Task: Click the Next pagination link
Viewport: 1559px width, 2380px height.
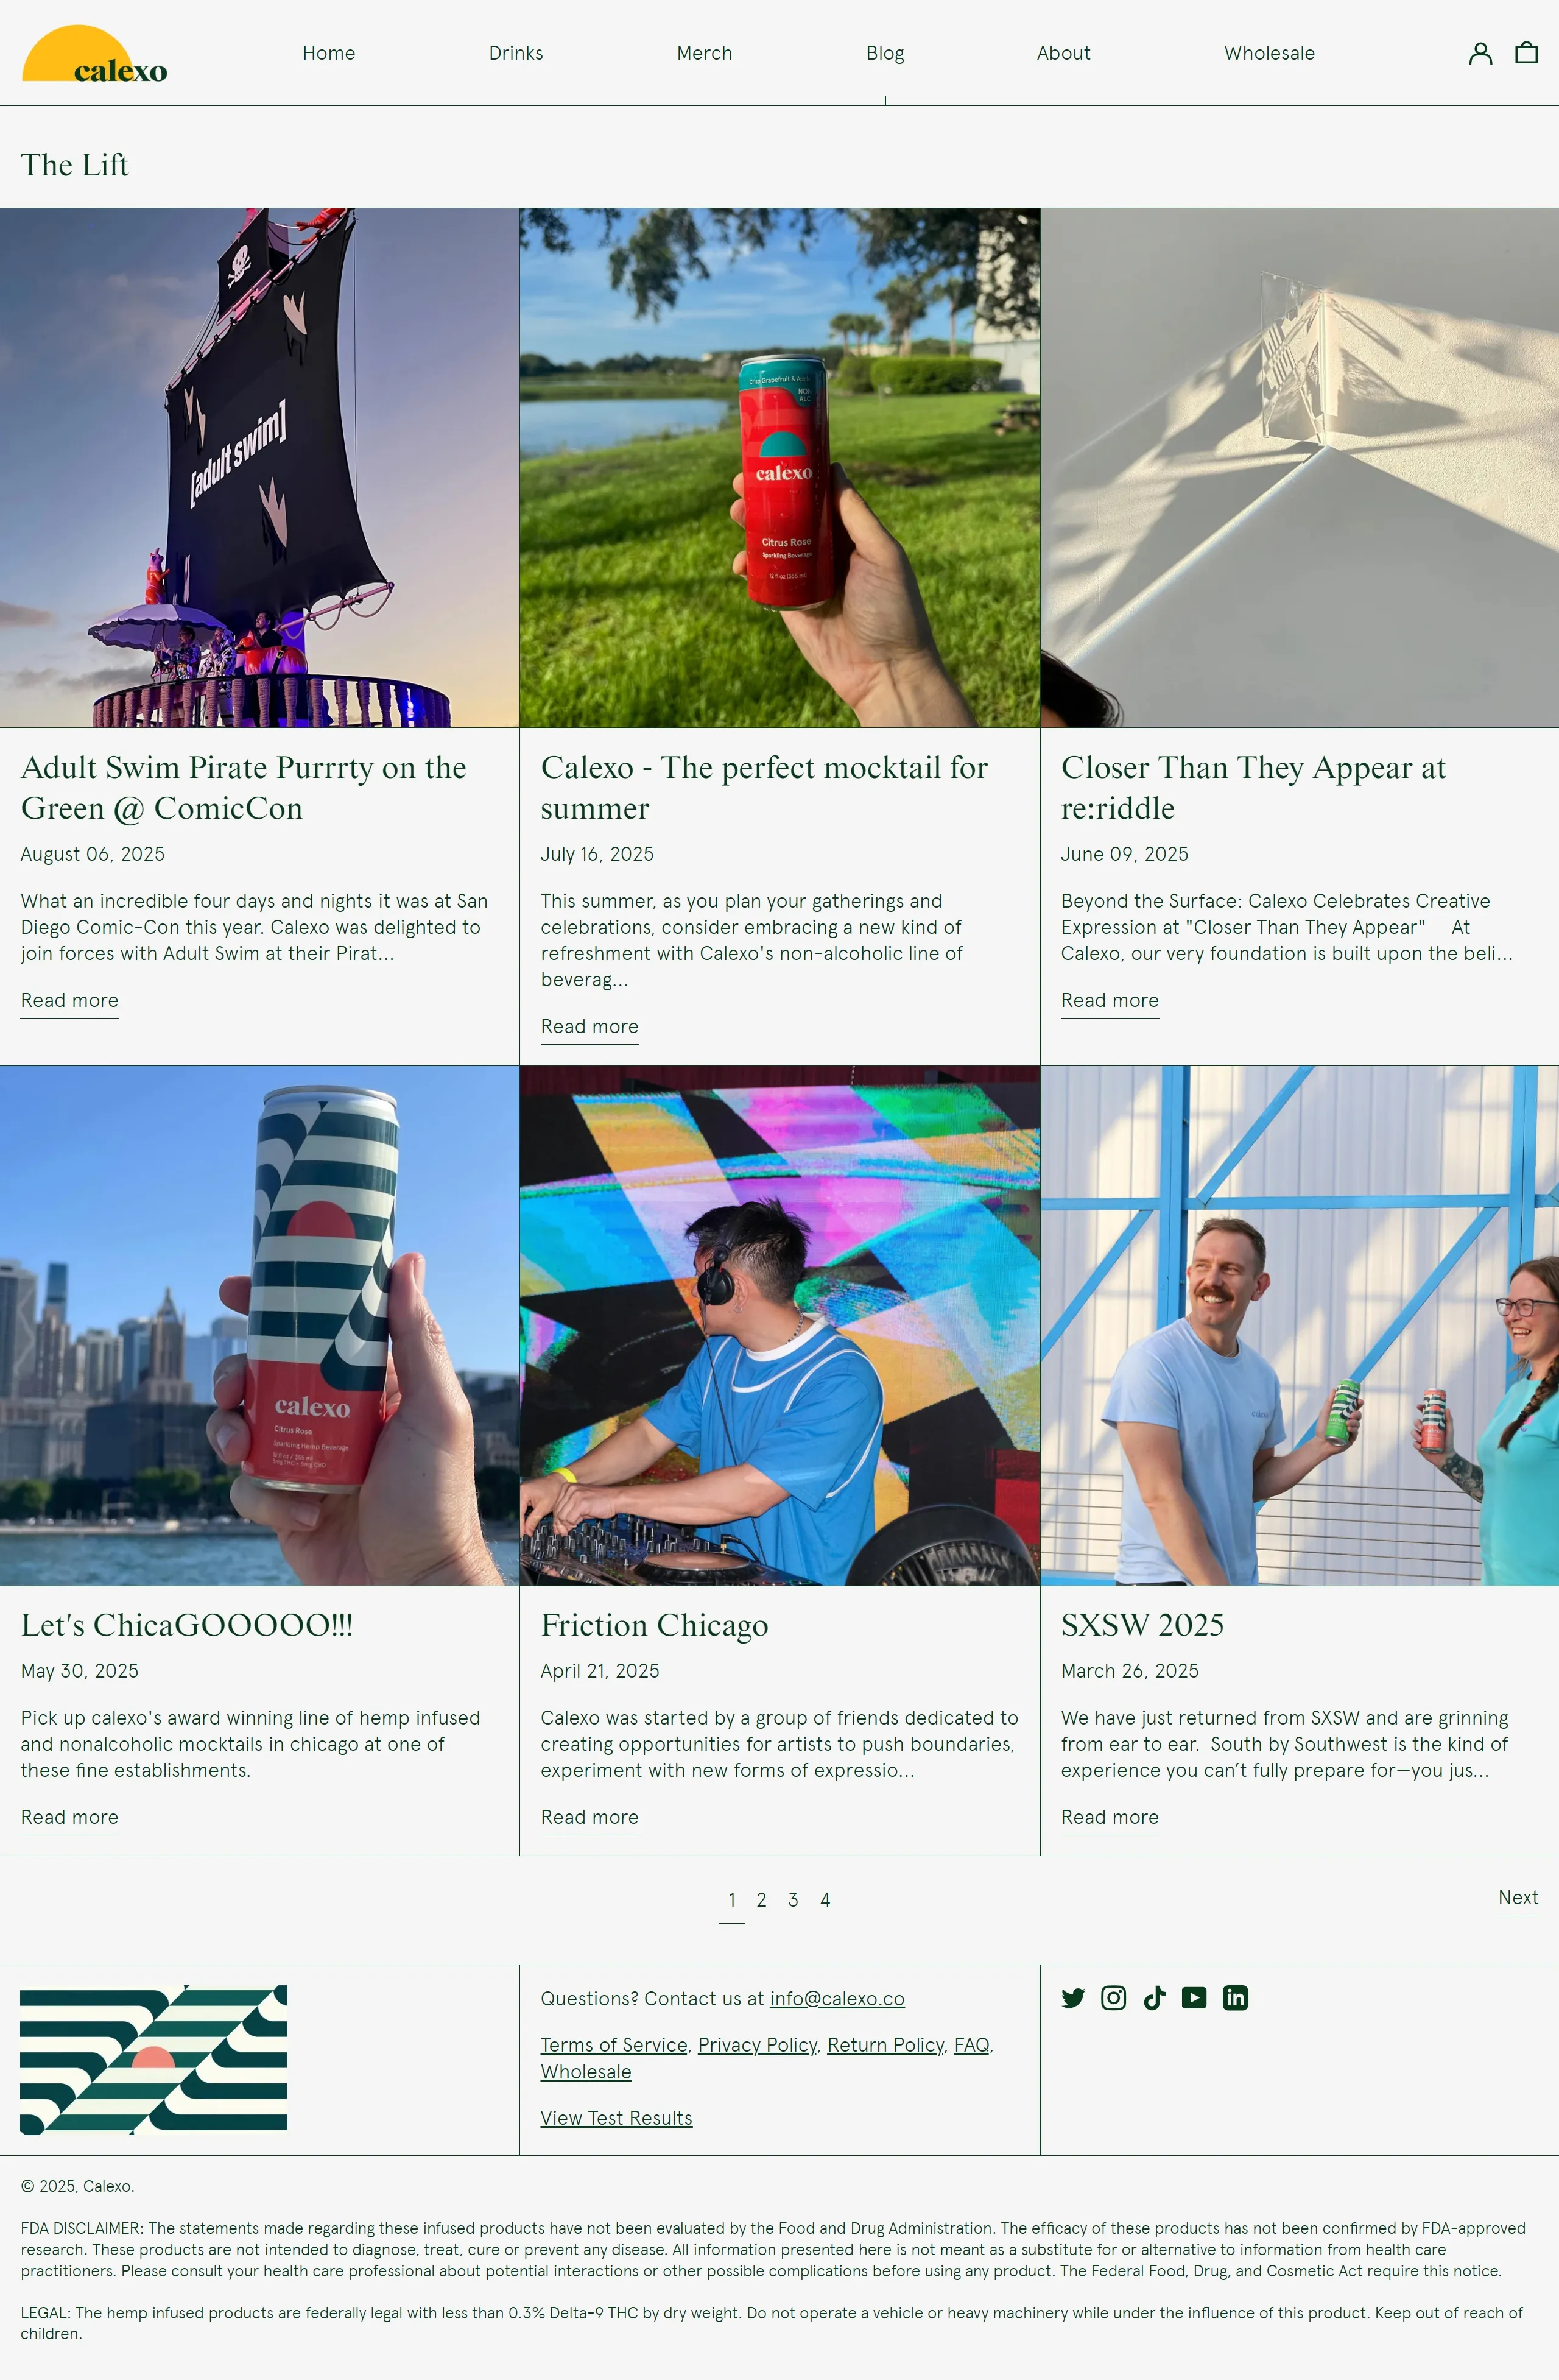Action: 1517,1898
